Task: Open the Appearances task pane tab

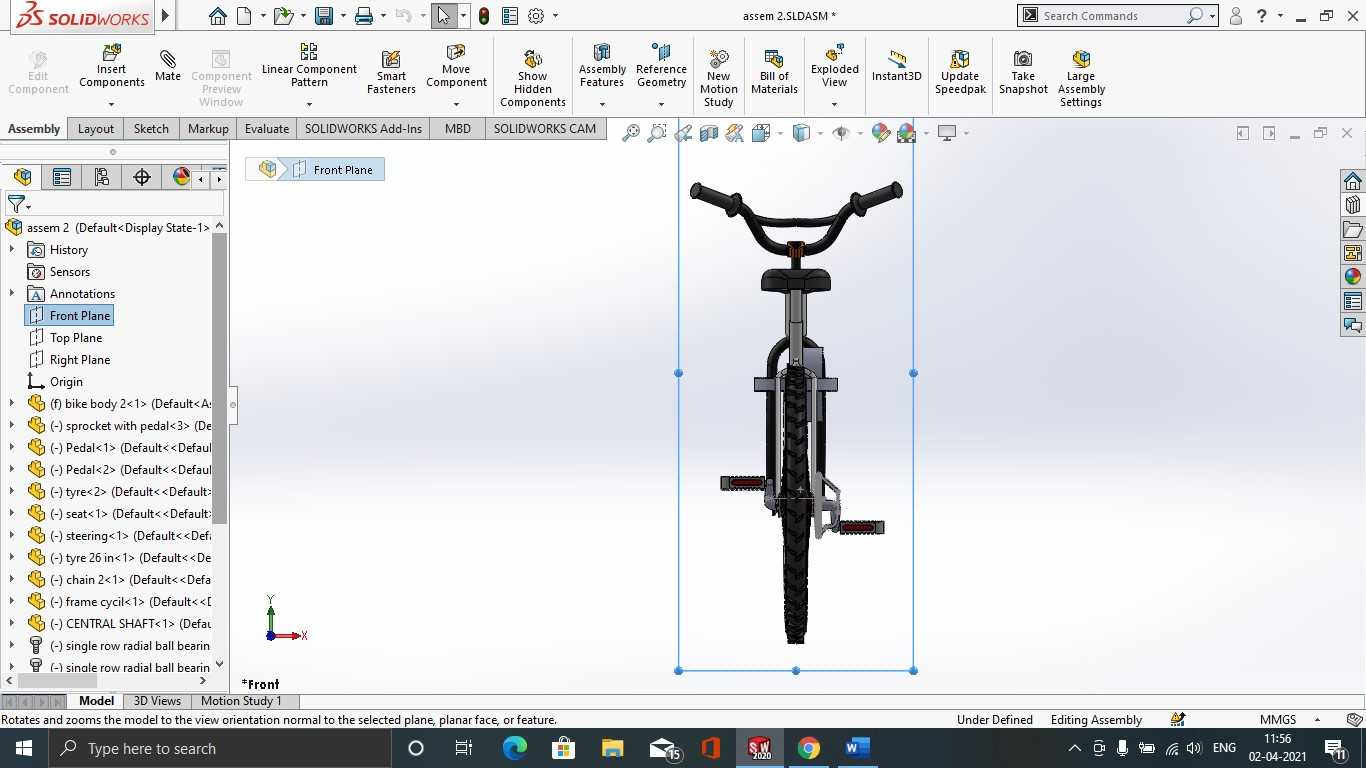Action: [x=1353, y=277]
